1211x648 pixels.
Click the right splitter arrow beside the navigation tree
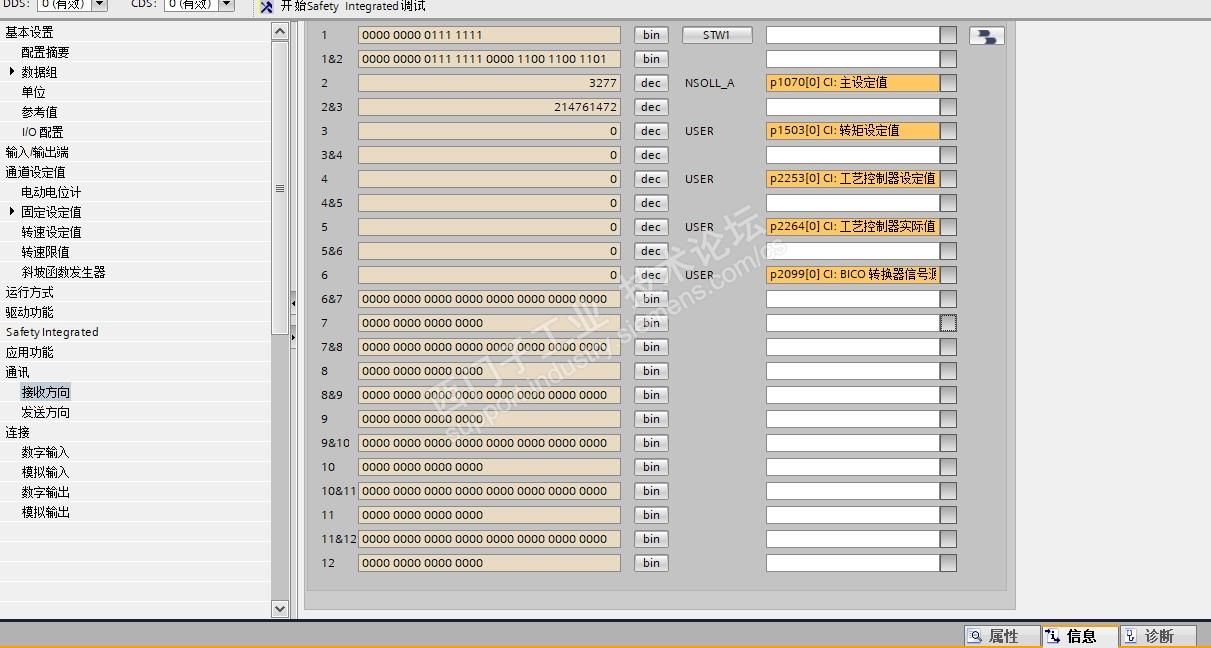pyautogui.click(x=293, y=338)
